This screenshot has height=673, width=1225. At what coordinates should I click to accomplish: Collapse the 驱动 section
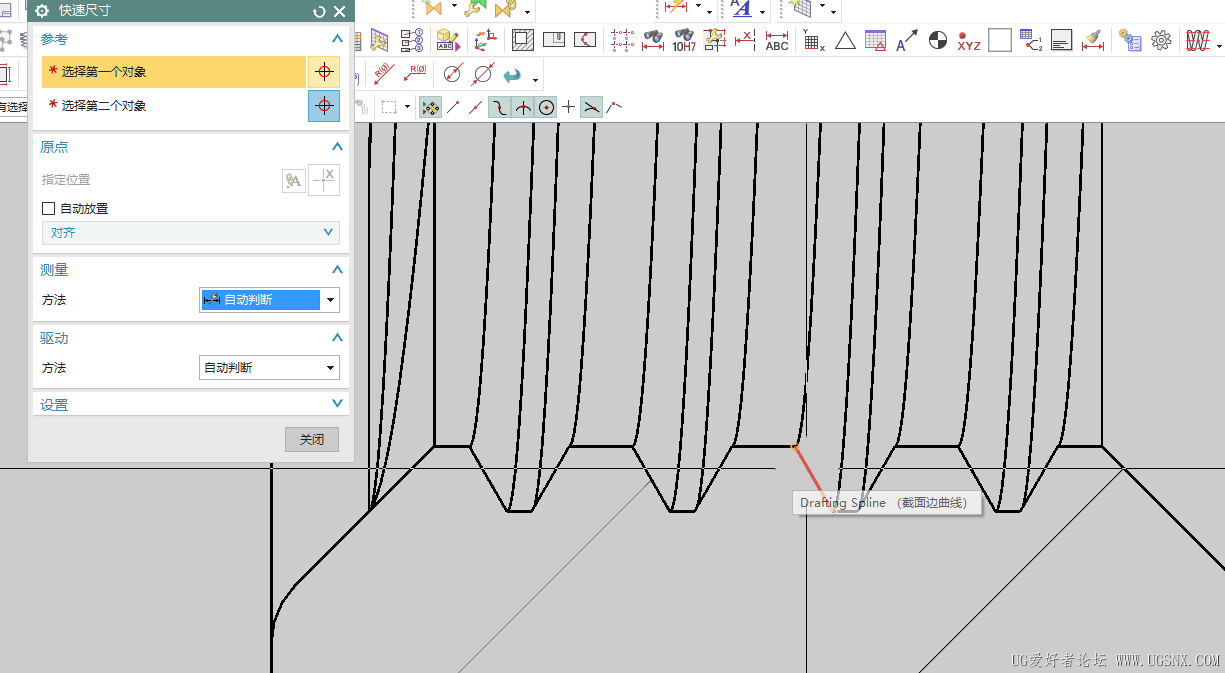pos(337,338)
